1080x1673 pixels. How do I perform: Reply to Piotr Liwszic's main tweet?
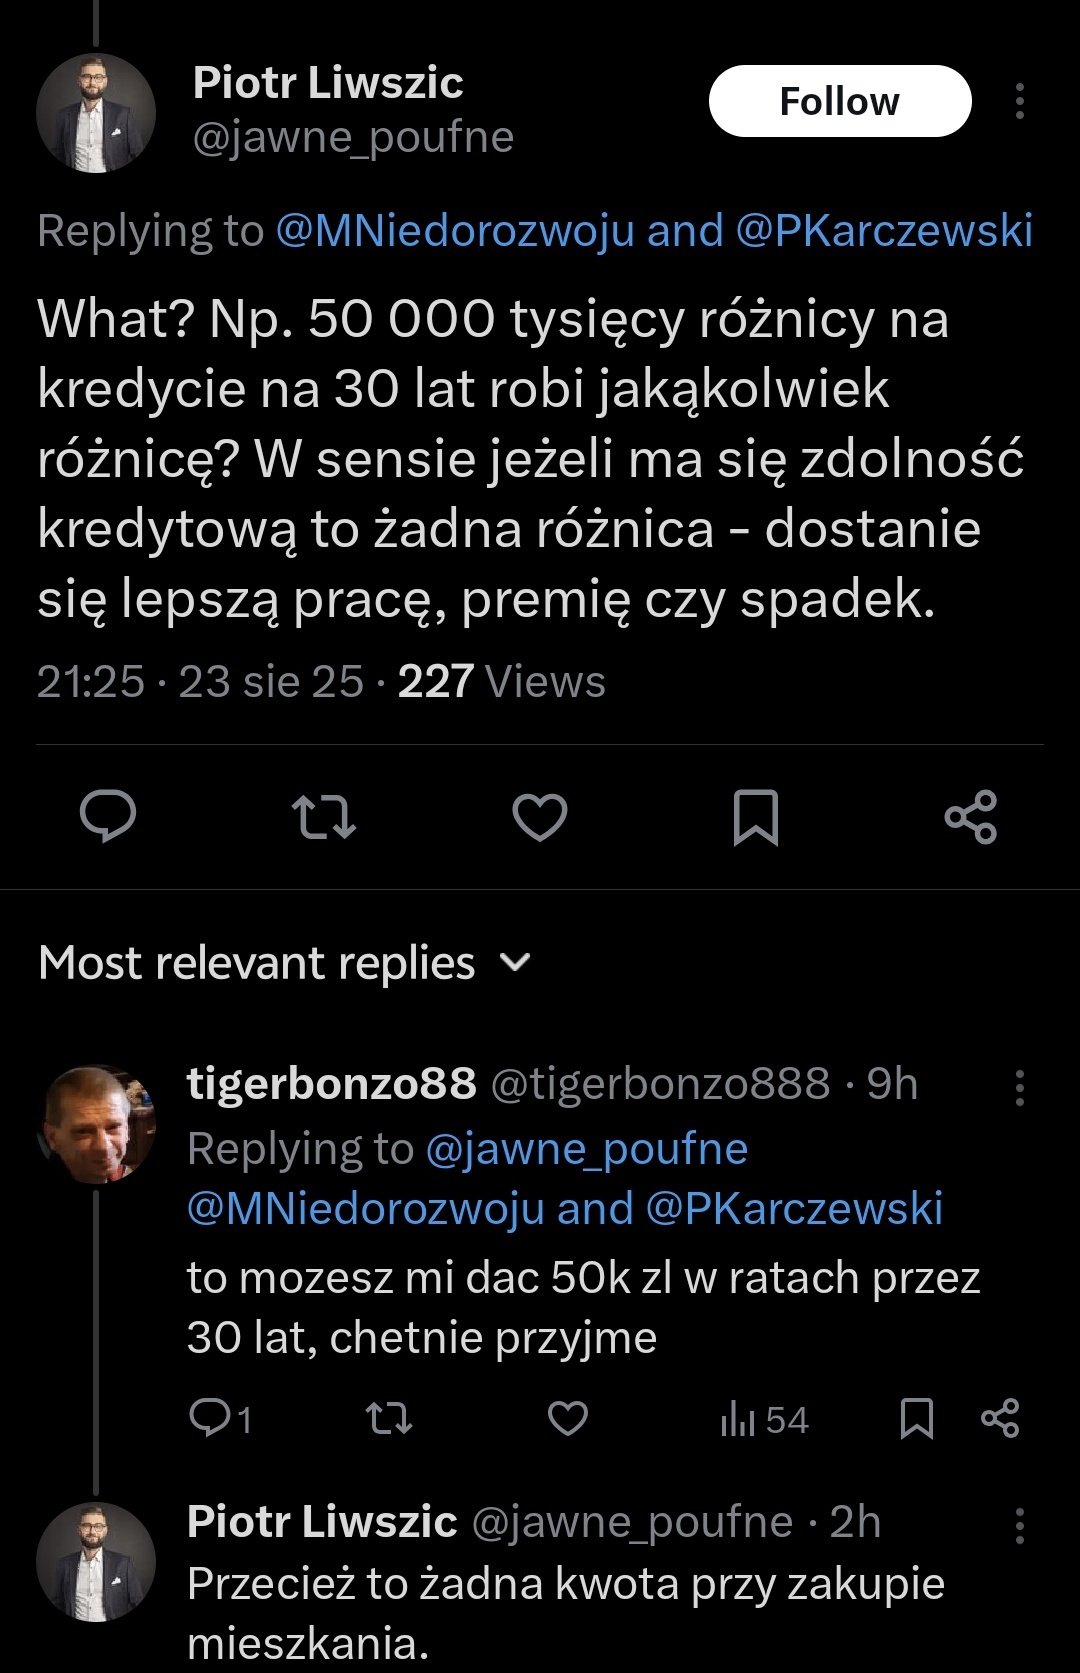point(108,816)
